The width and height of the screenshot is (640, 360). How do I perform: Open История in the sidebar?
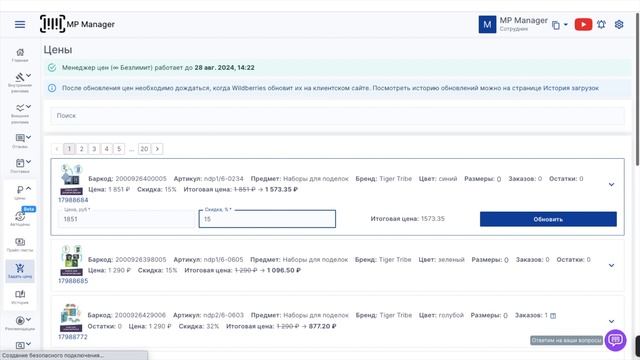20,297
